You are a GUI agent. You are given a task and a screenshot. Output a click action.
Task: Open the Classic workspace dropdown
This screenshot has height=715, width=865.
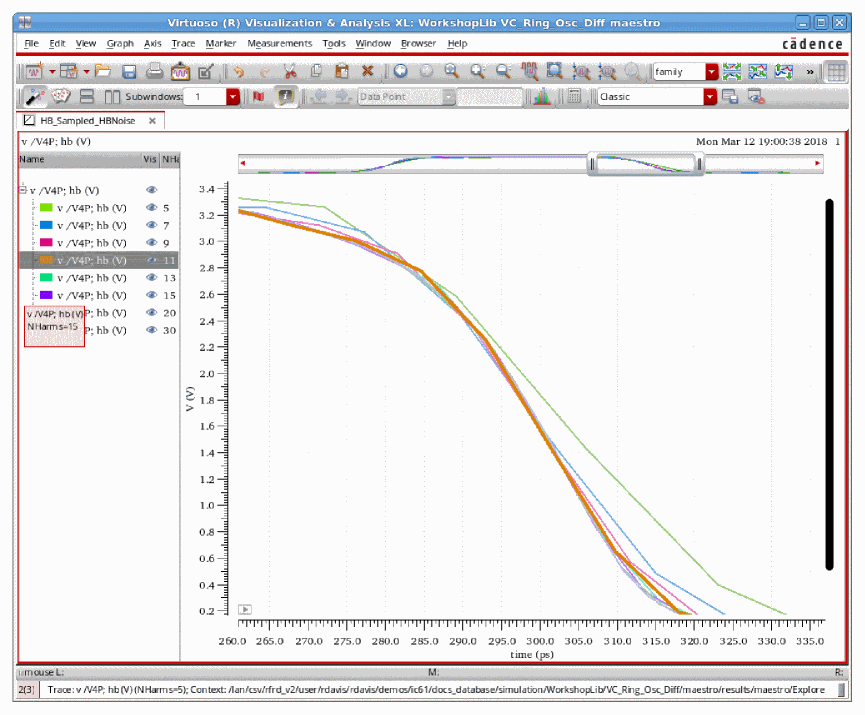point(710,97)
